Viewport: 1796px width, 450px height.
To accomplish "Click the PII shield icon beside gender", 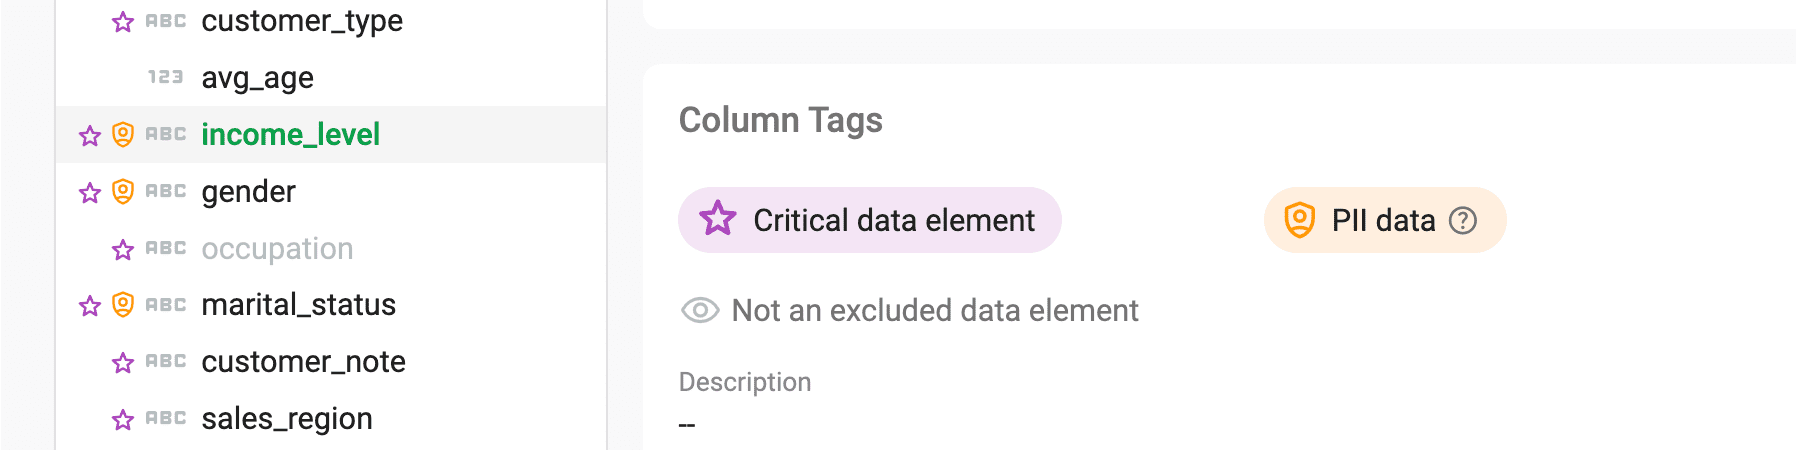I will [123, 192].
